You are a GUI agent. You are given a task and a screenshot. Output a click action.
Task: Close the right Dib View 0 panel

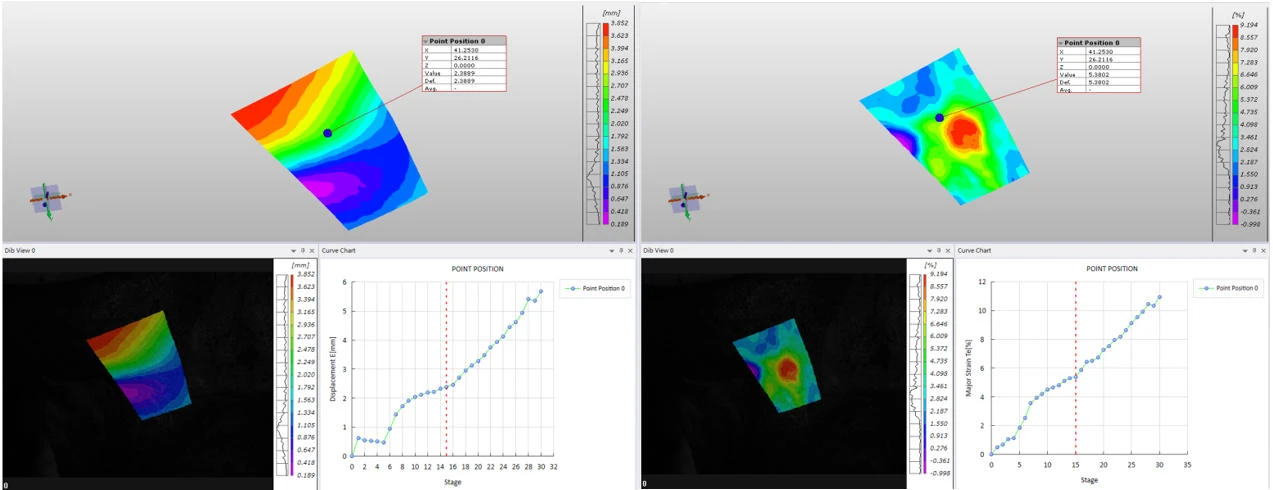pos(948,250)
